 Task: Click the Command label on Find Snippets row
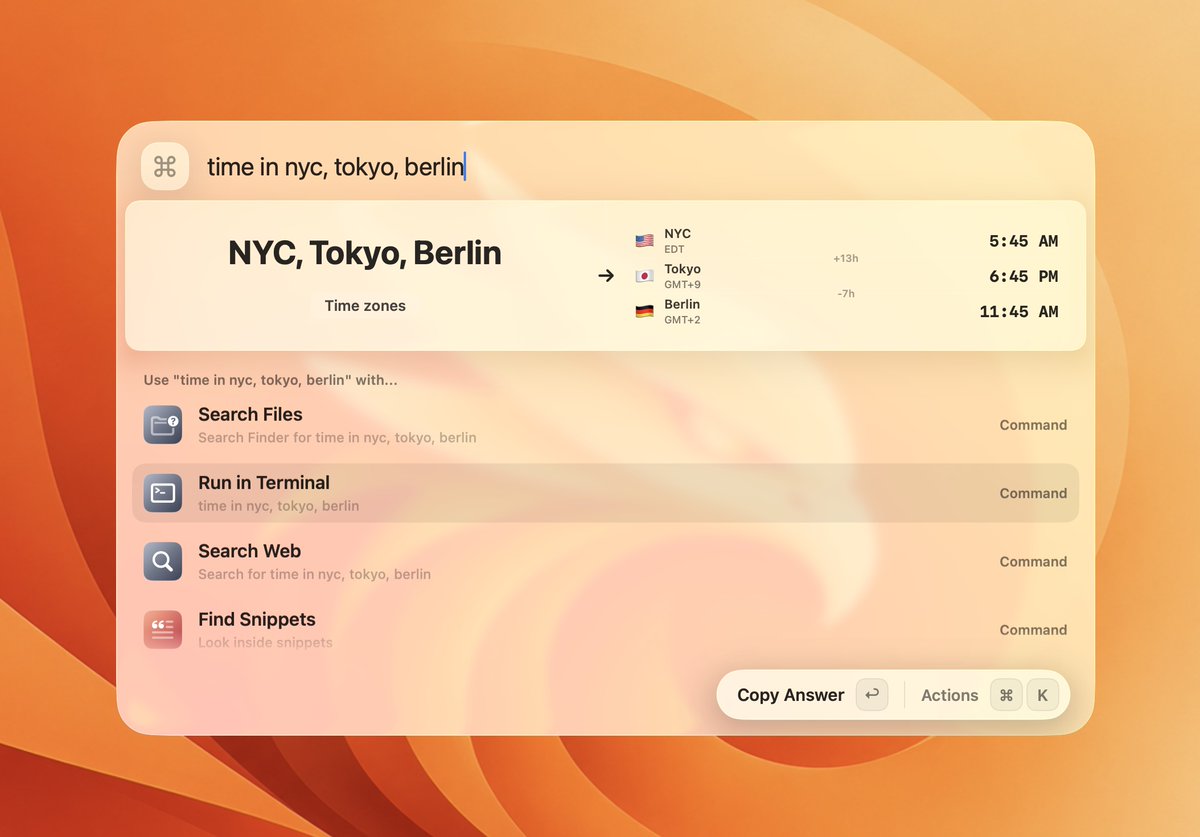click(x=1033, y=630)
